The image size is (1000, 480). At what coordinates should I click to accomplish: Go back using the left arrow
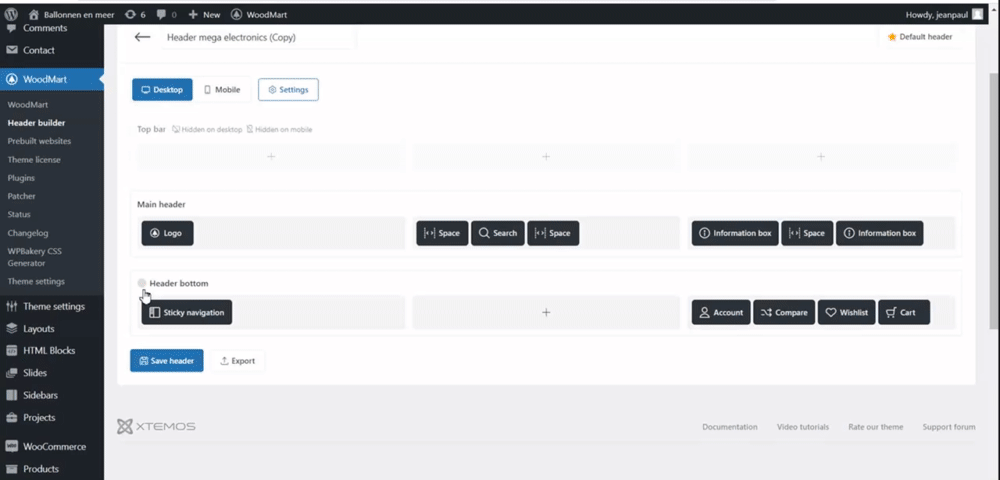tap(142, 37)
